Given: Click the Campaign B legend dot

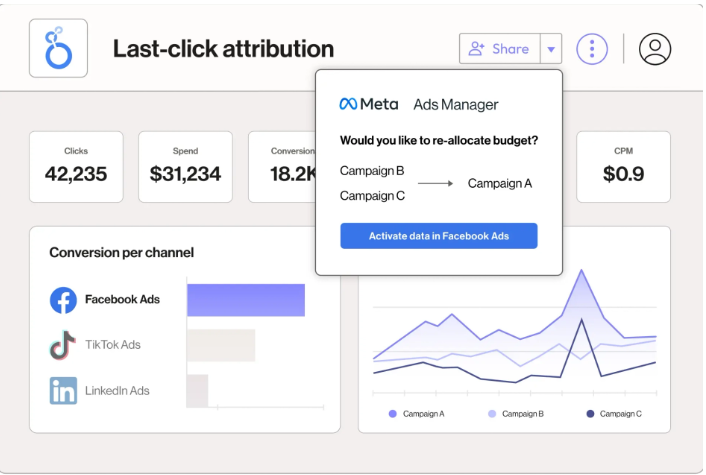Looking at the screenshot, I should tap(492, 414).
